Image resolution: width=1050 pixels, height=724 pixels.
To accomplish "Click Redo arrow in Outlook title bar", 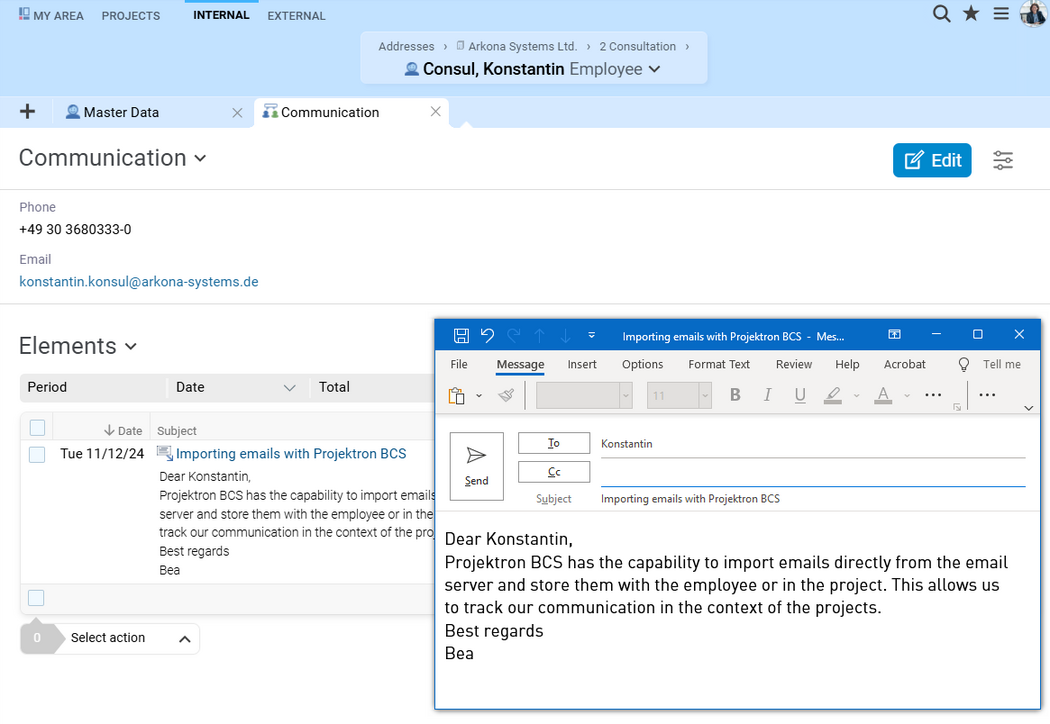I will point(514,335).
